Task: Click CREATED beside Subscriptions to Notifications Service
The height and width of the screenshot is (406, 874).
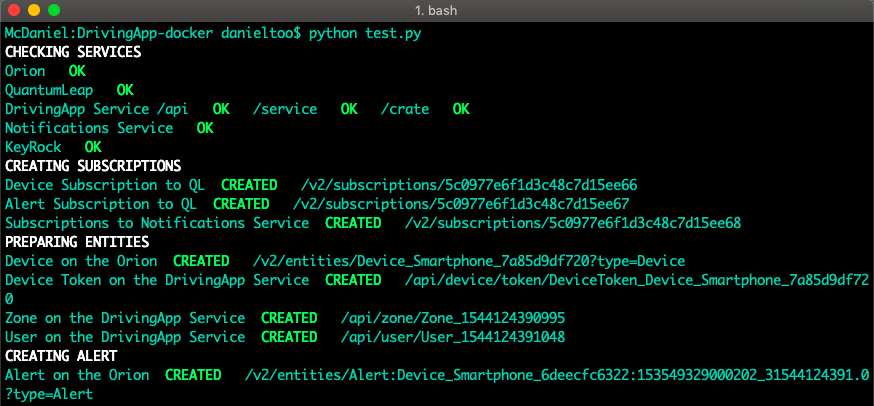Action: pos(353,223)
